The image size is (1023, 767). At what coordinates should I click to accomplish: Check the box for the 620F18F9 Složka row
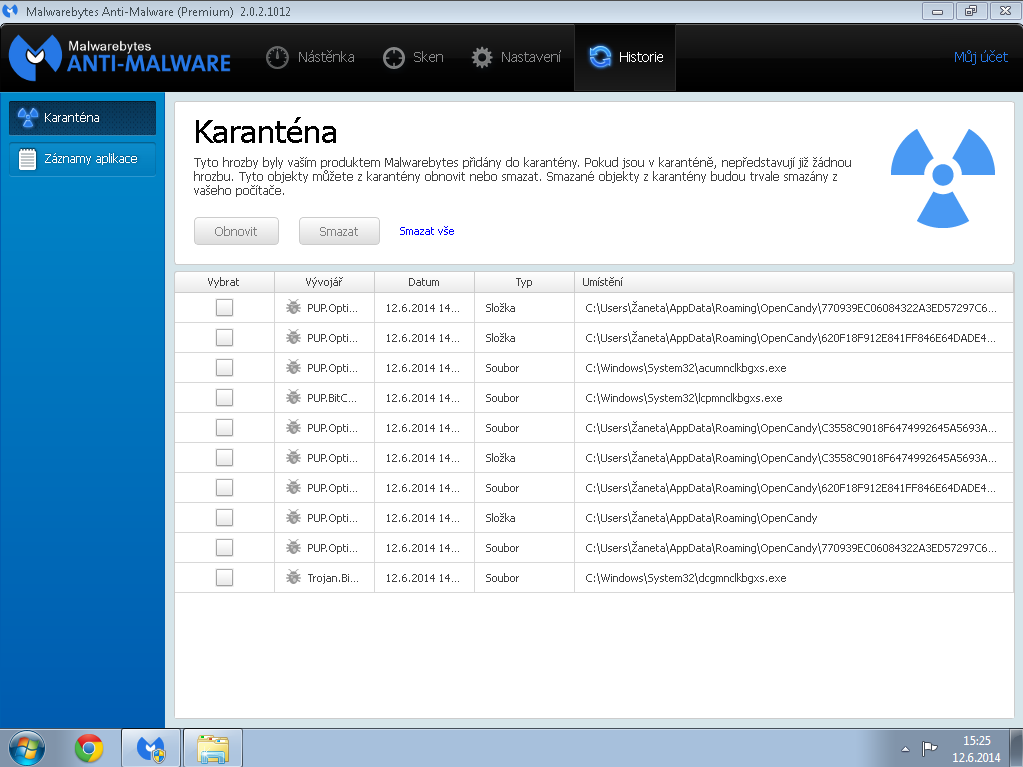224,338
